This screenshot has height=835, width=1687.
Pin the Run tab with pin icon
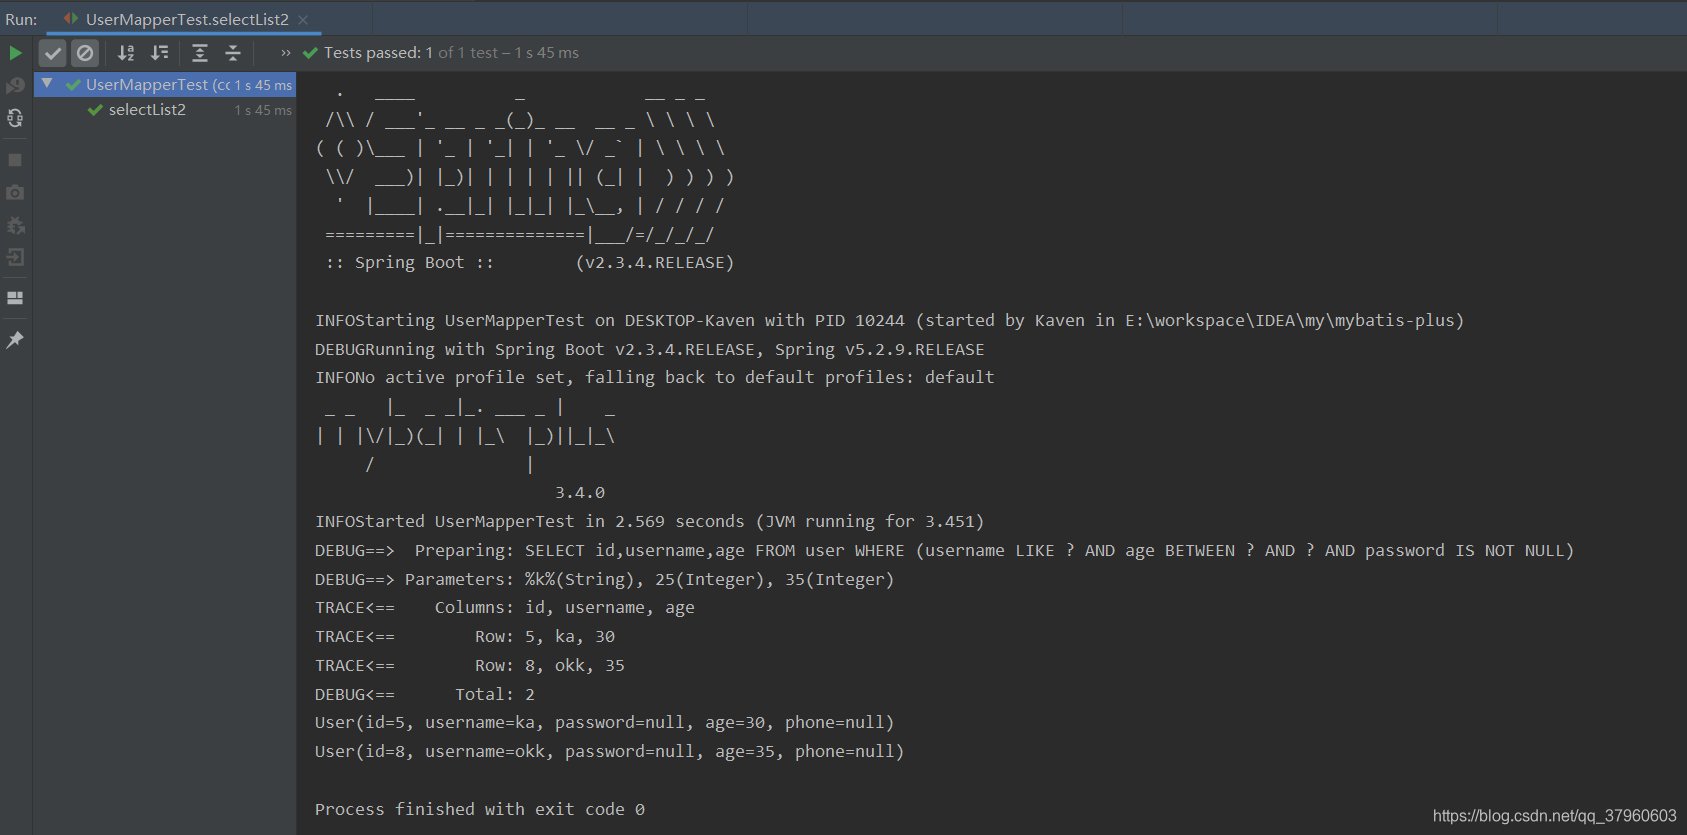(15, 340)
